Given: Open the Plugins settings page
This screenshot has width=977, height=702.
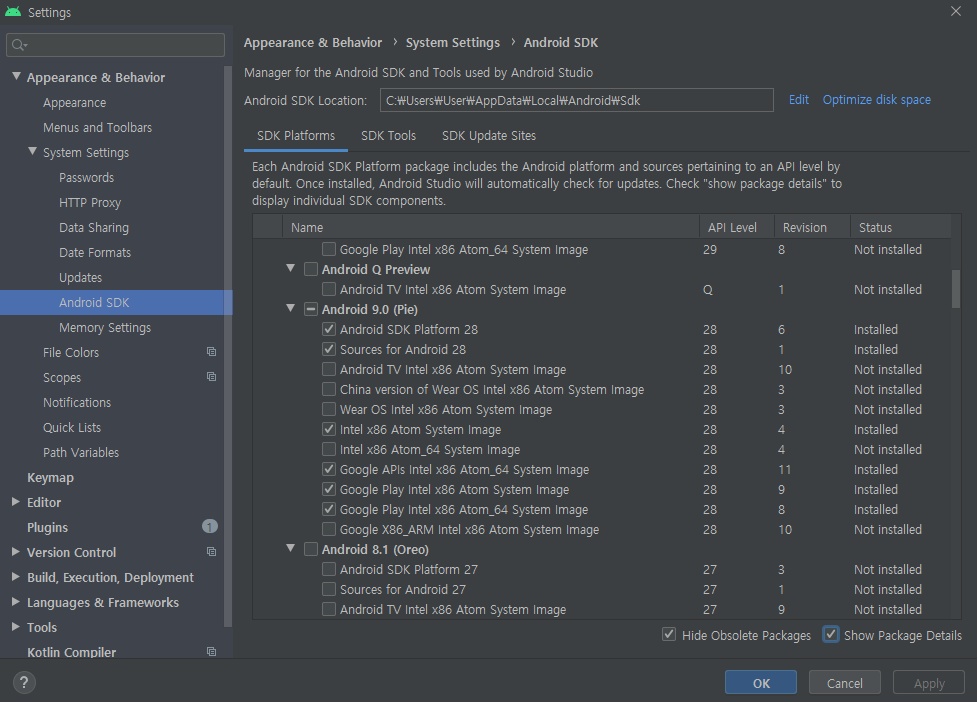Looking at the screenshot, I should (47, 528).
